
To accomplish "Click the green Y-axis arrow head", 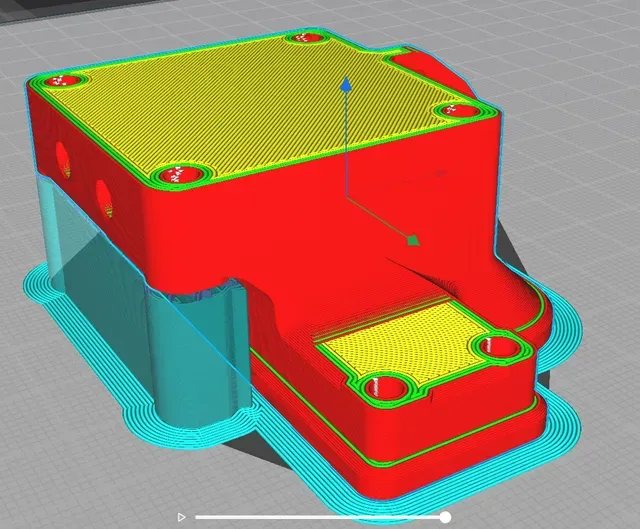I will (x=413, y=240).
